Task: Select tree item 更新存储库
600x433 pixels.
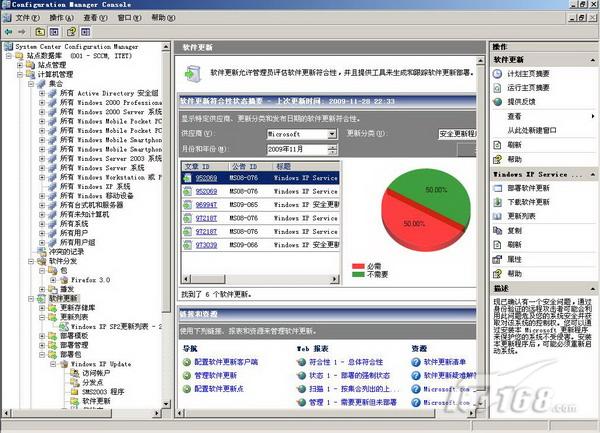Action: click(78, 308)
